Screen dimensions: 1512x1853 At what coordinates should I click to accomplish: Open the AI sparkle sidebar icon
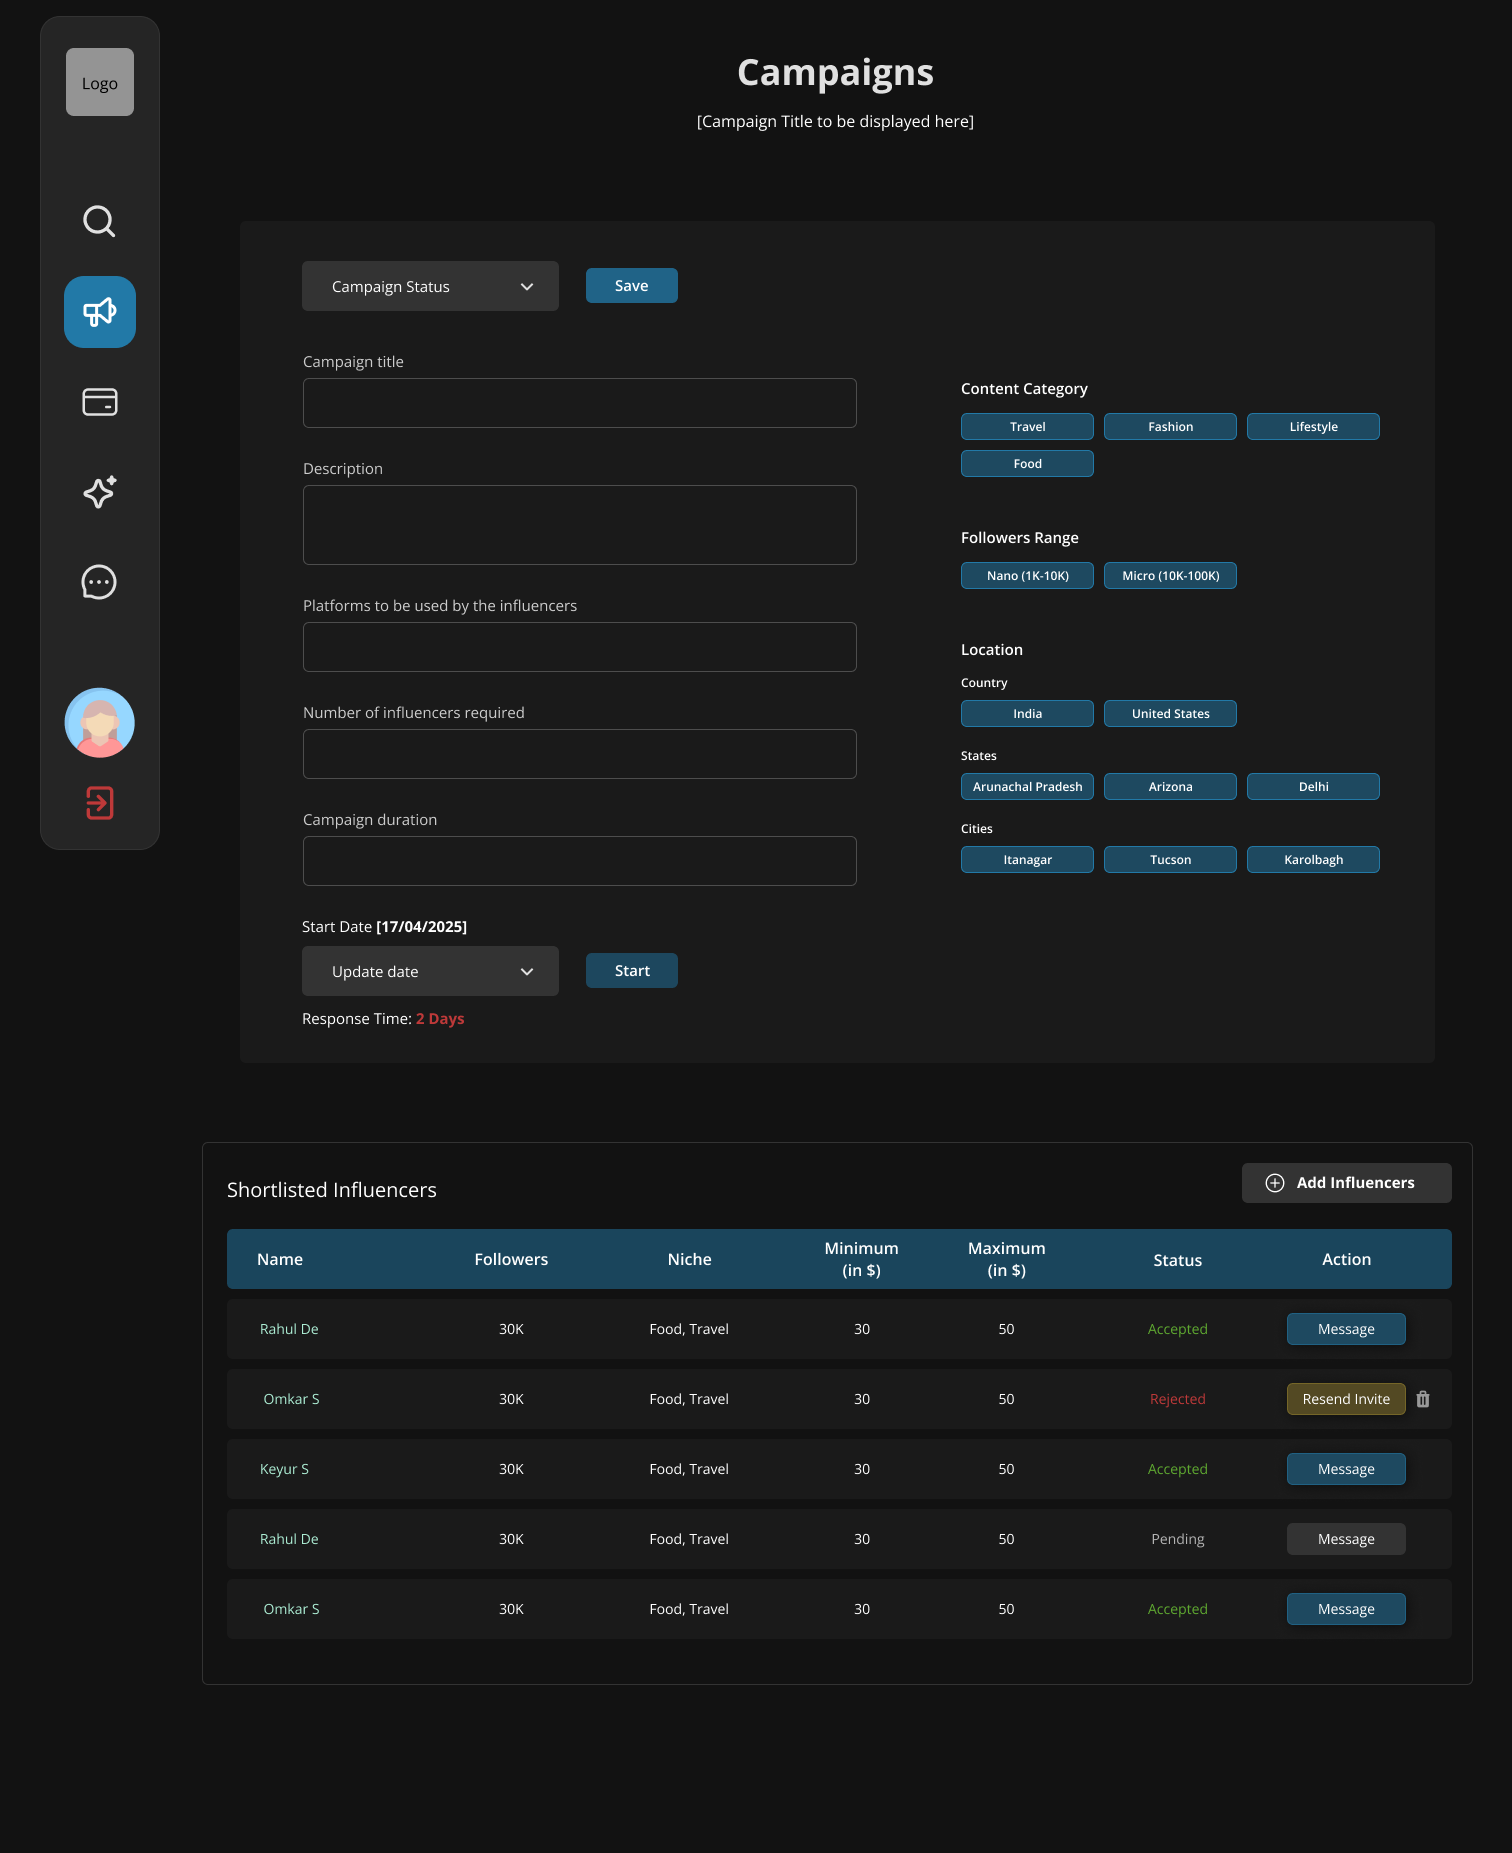(x=100, y=492)
